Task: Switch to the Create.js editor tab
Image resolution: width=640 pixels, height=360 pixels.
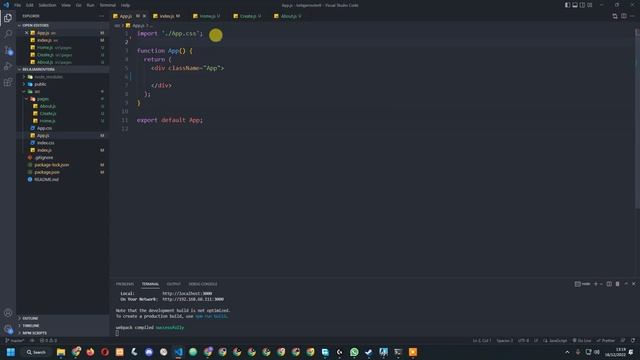Action: [248, 16]
